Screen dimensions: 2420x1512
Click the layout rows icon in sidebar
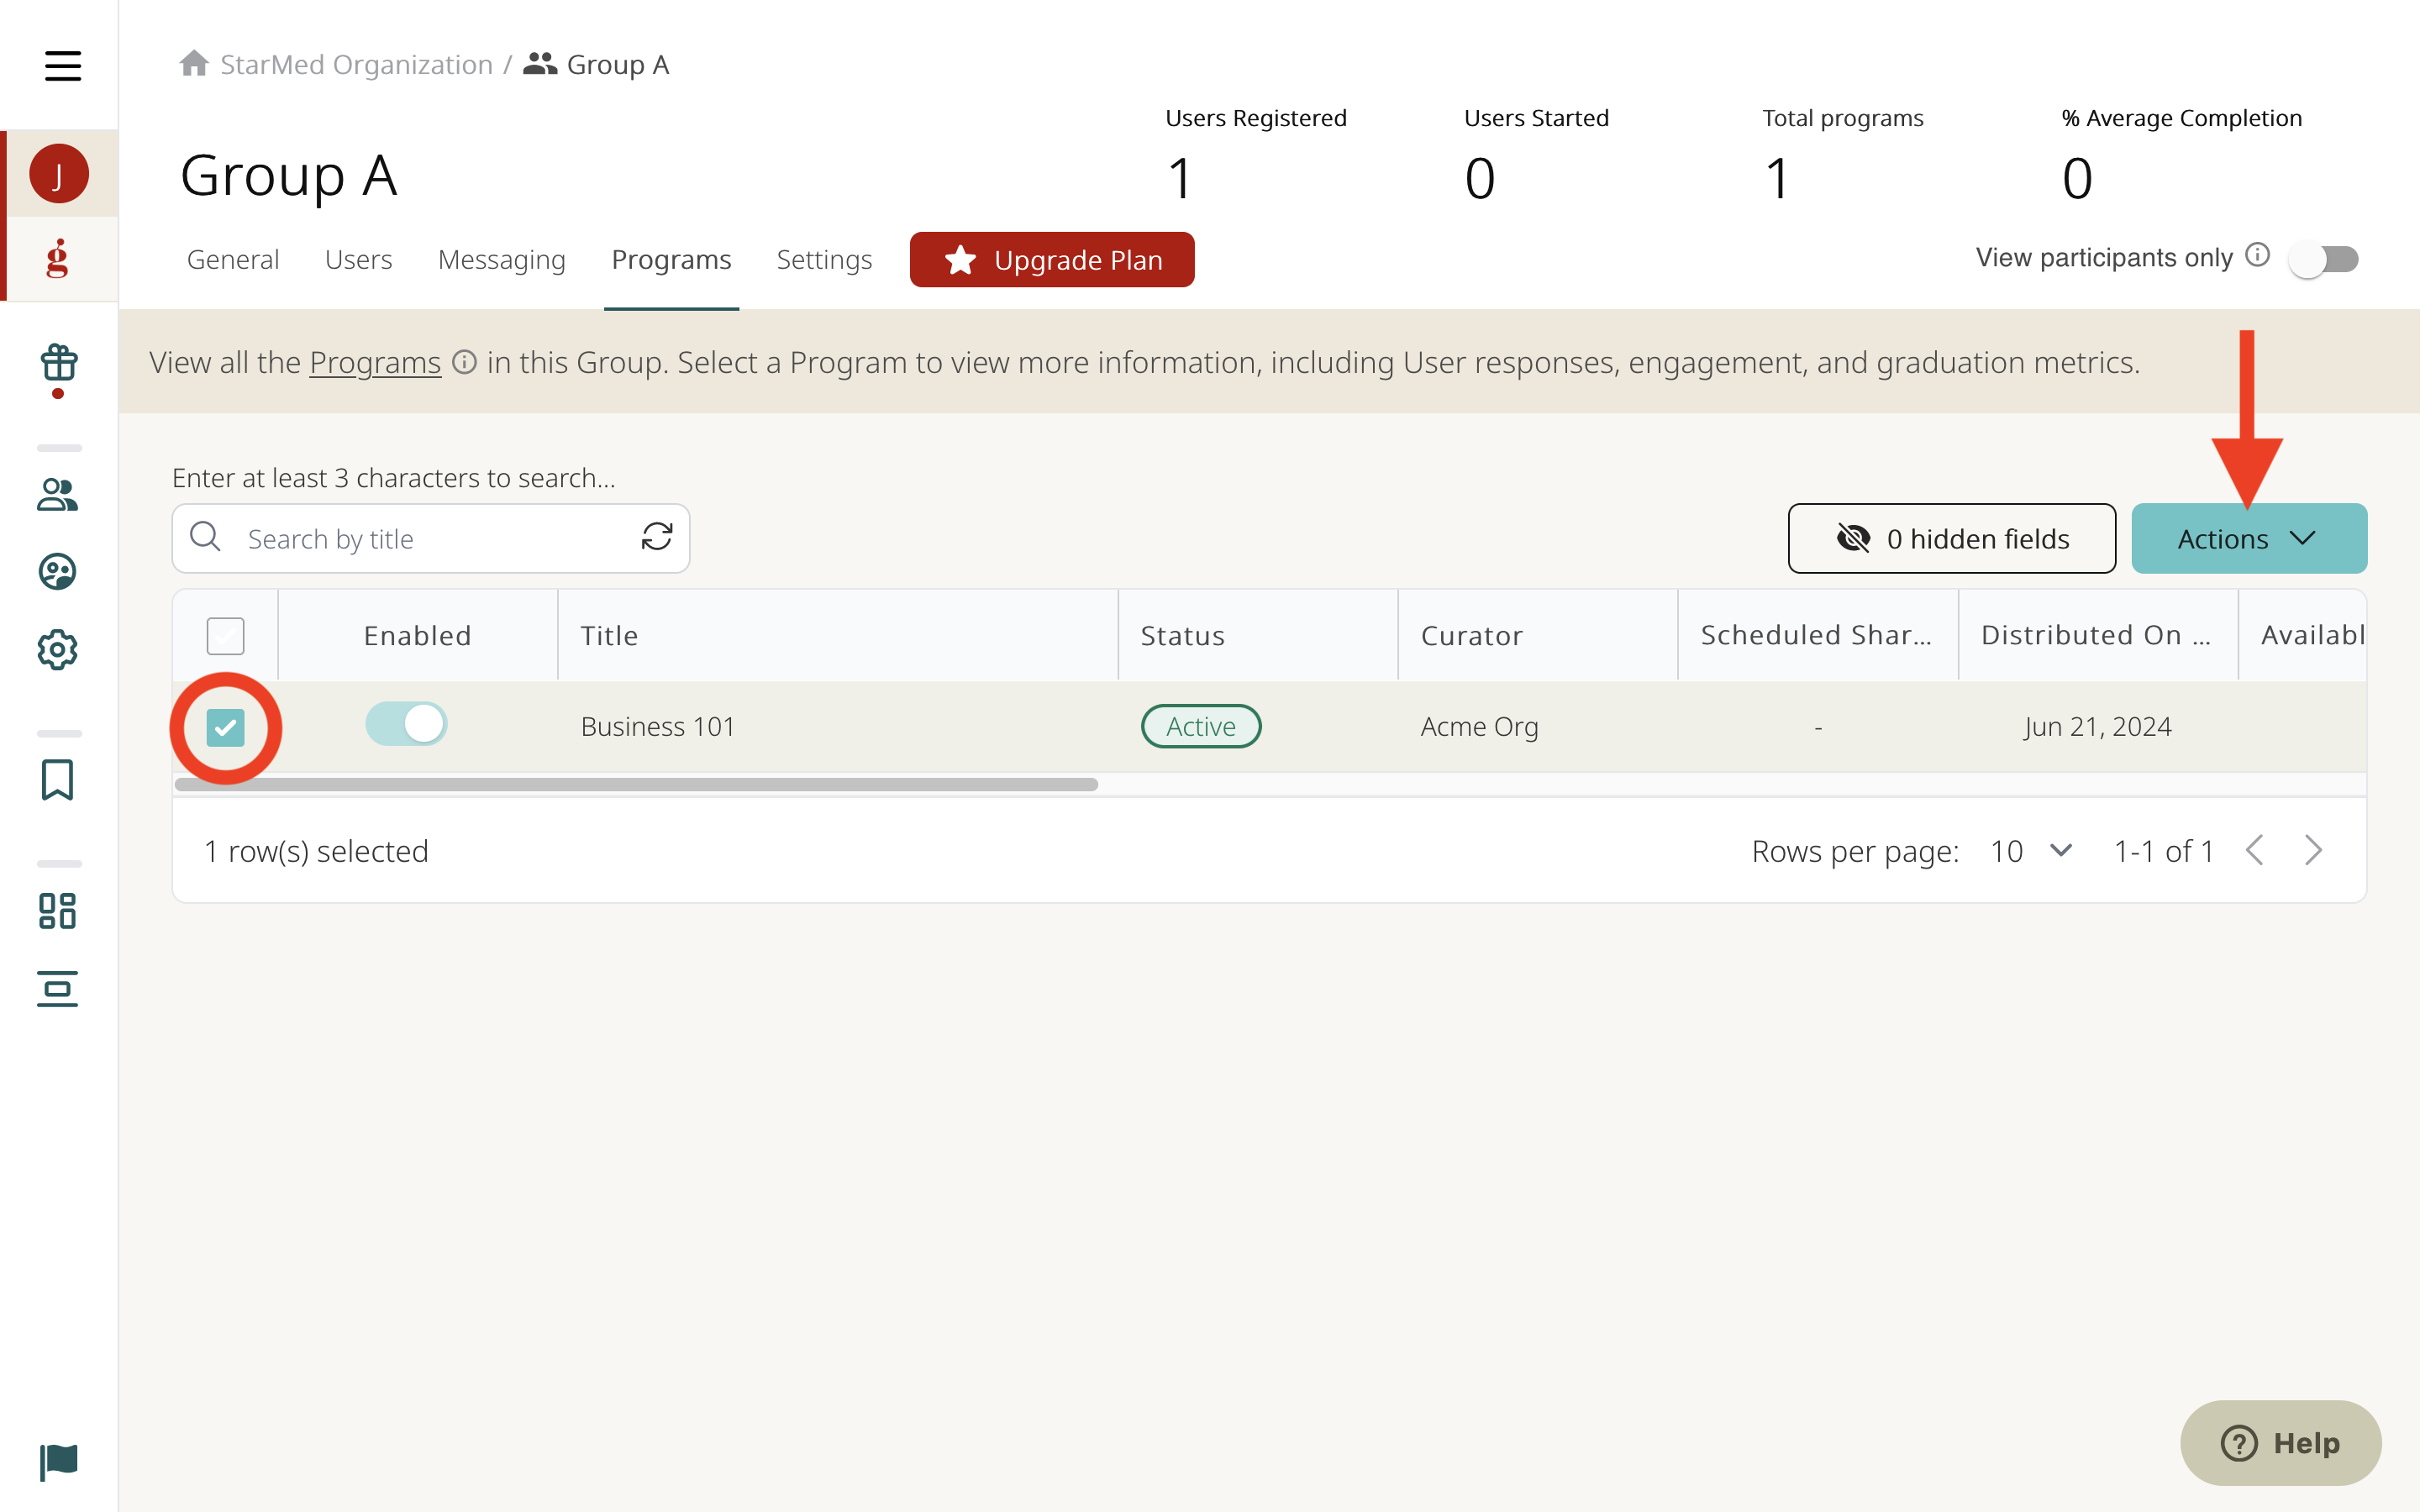point(58,989)
